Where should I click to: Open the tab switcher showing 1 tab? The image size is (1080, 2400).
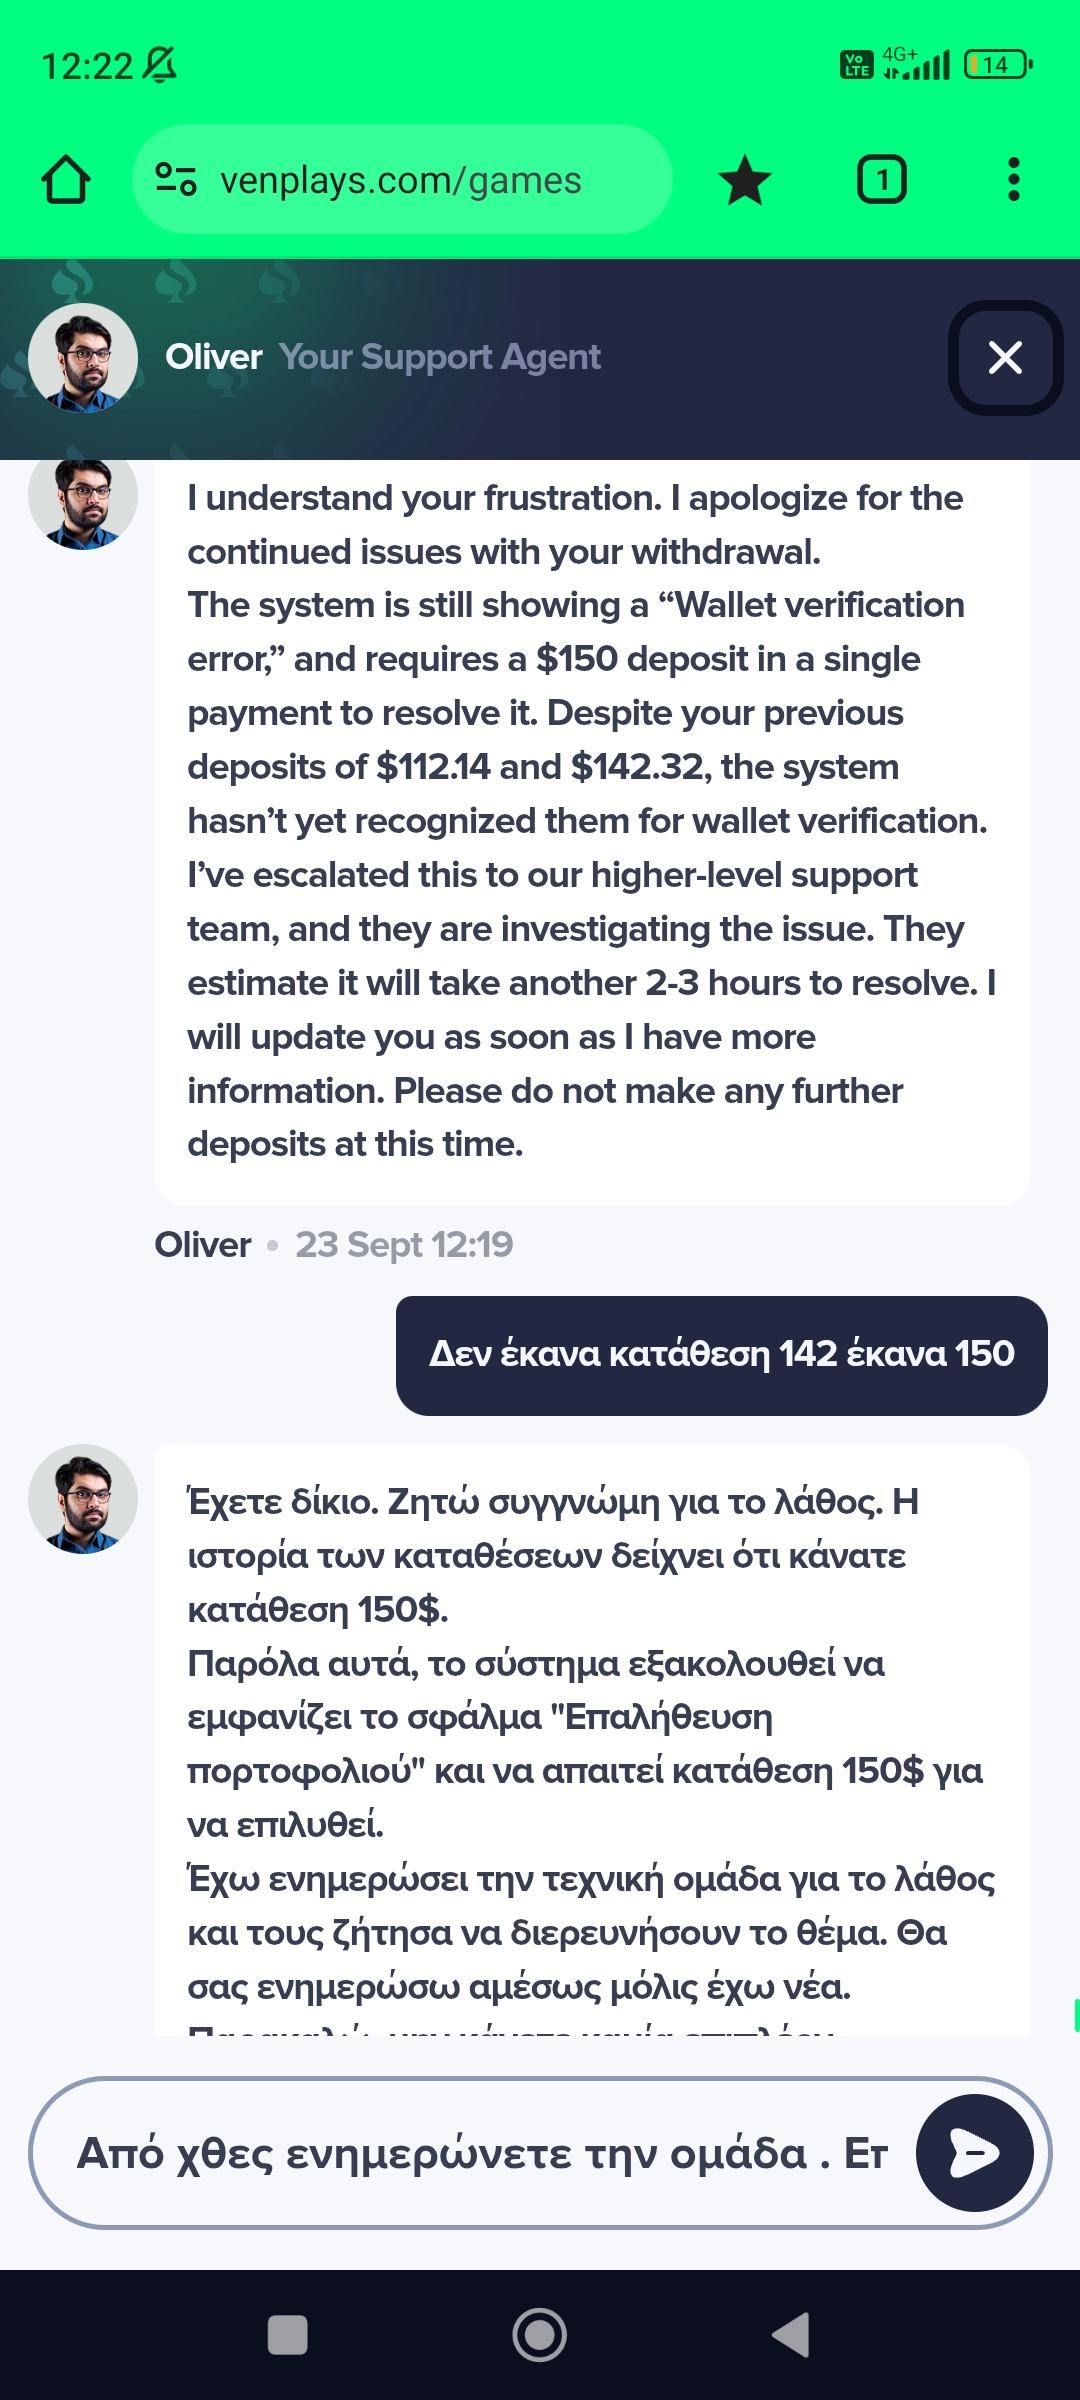click(881, 181)
